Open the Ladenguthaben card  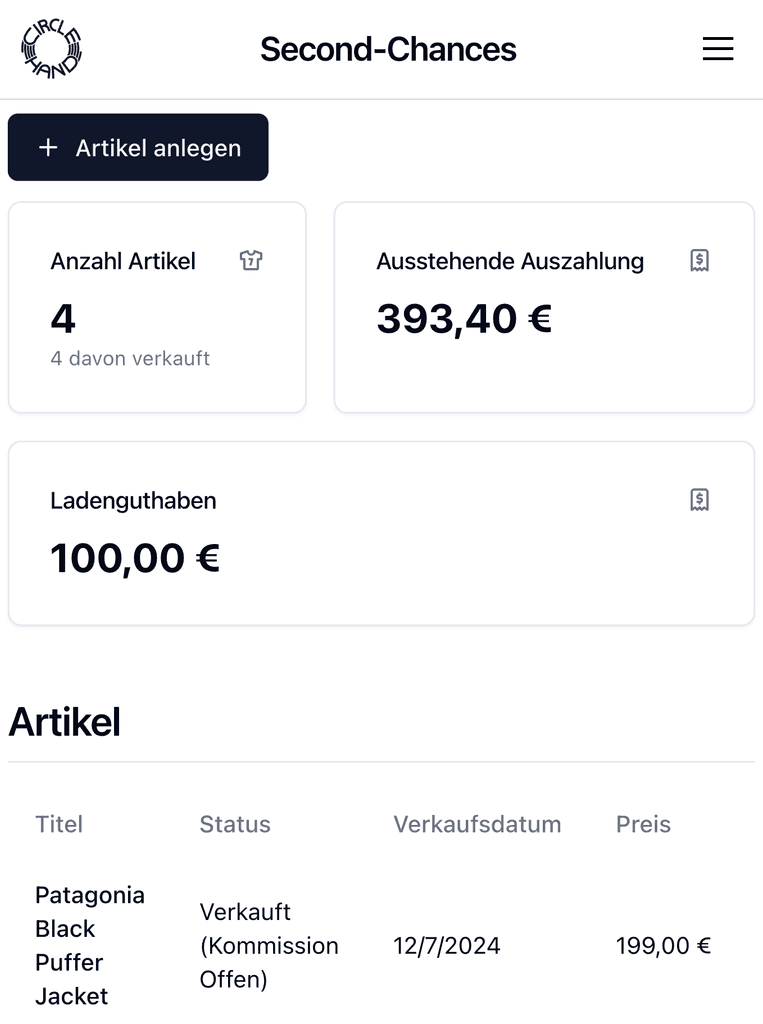[382, 533]
